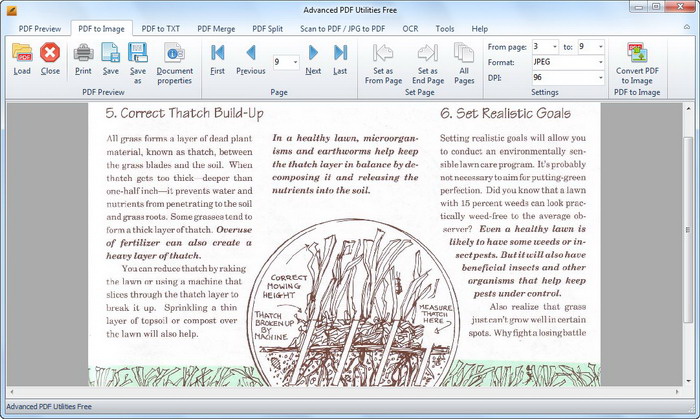The image size is (700, 419).
Task: Switch to the OCR tab
Action: (x=410, y=29)
